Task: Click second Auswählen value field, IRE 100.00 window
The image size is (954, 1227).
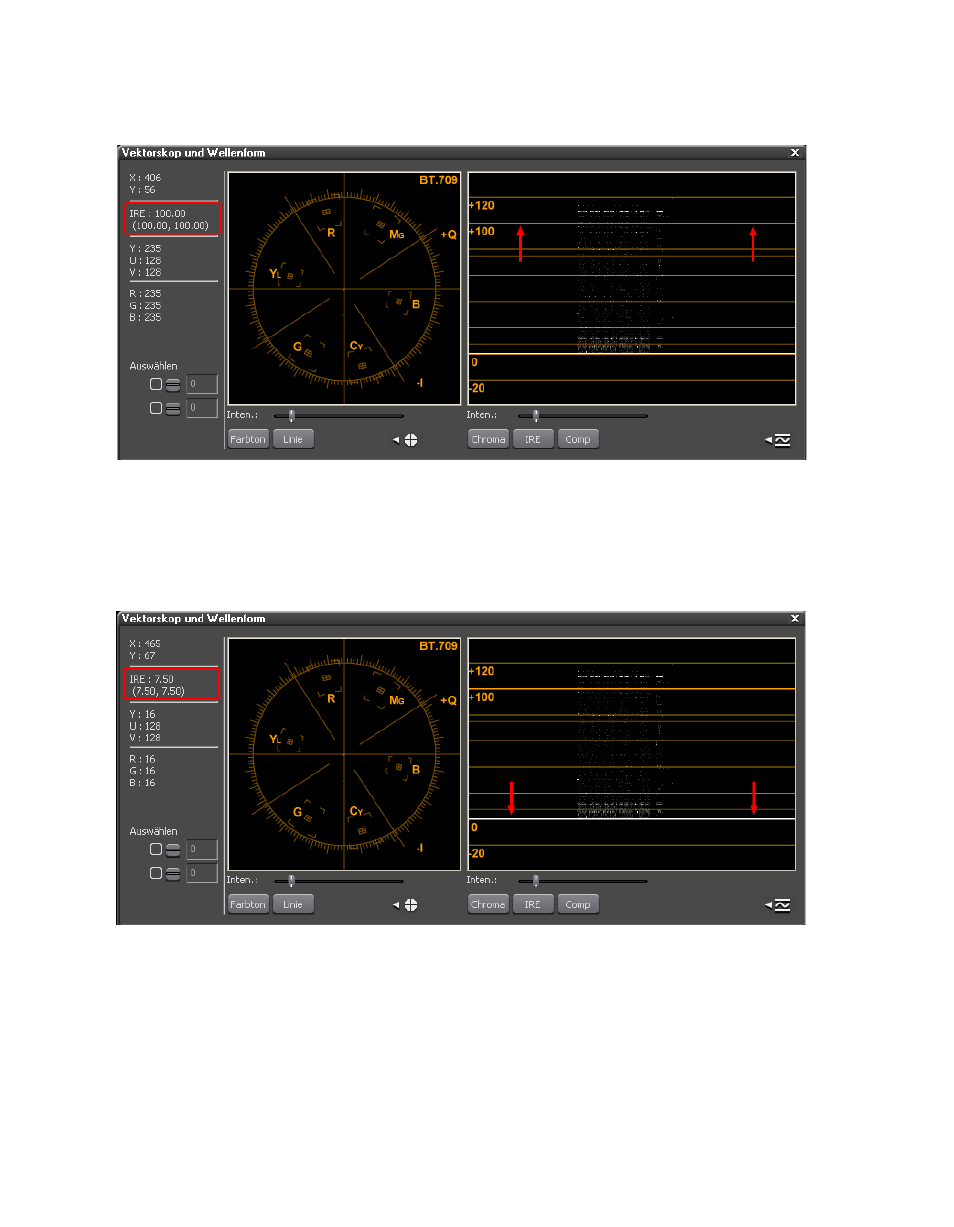Action: tap(202, 408)
